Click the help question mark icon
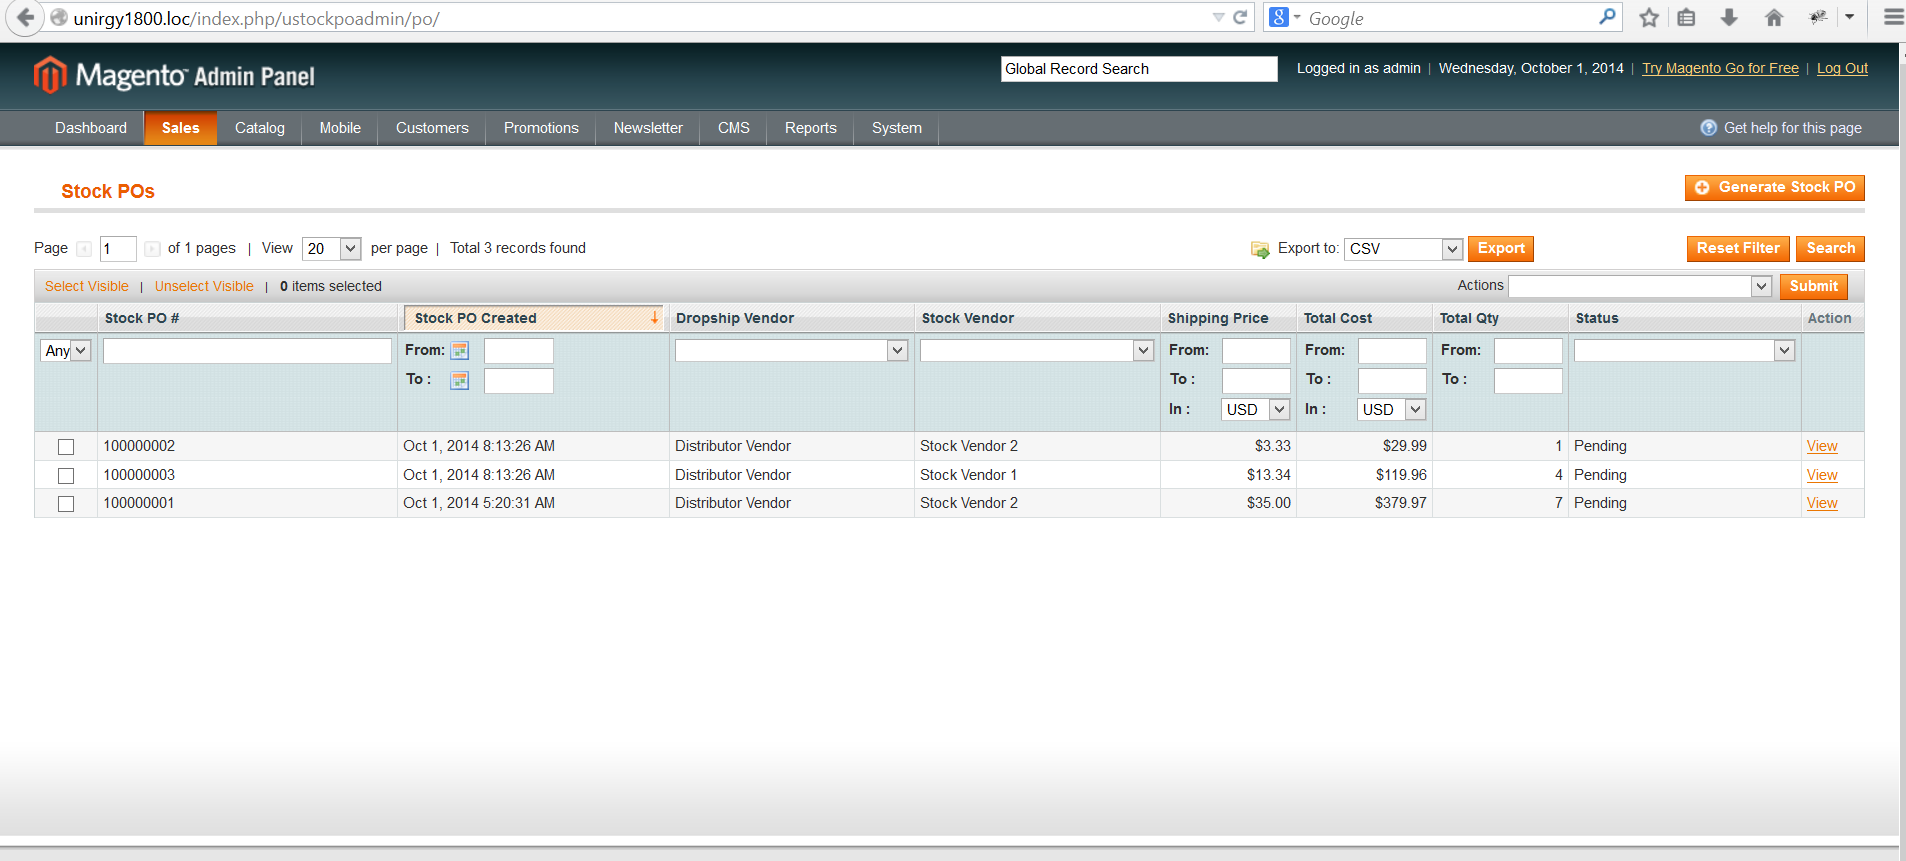 pyautogui.click(x=1708, y=128)
